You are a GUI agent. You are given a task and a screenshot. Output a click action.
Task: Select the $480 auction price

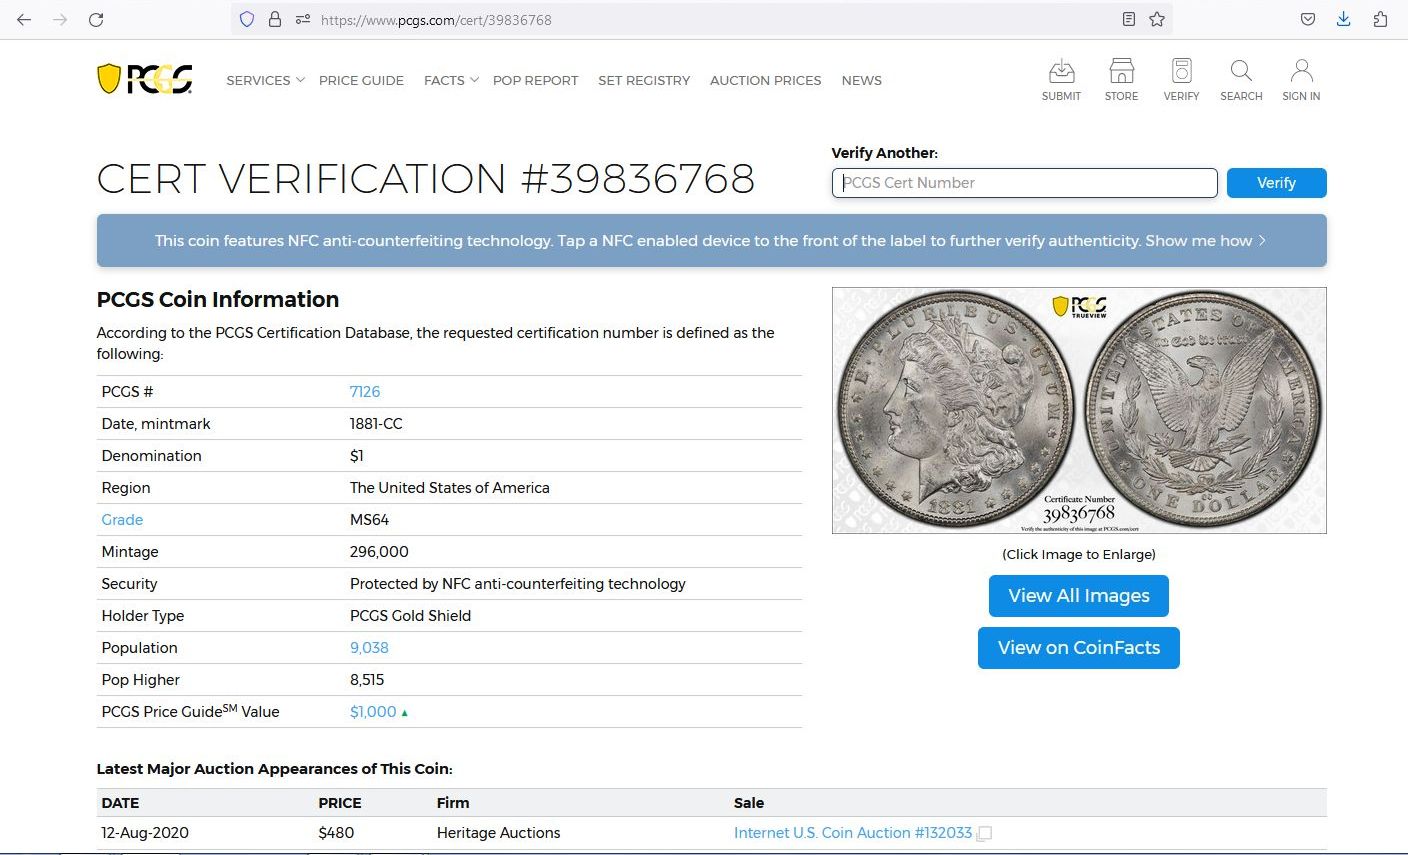[x=336, y=833]
